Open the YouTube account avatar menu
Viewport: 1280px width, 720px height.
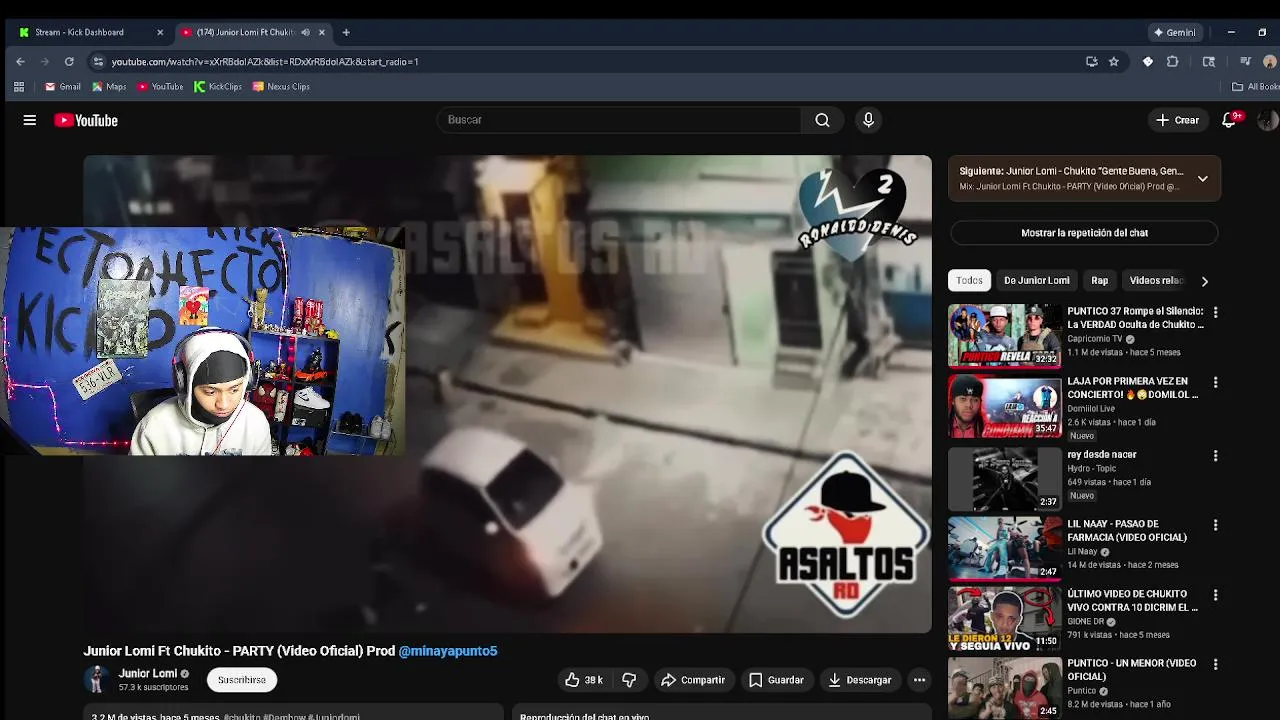click(x=1267, y=120)
